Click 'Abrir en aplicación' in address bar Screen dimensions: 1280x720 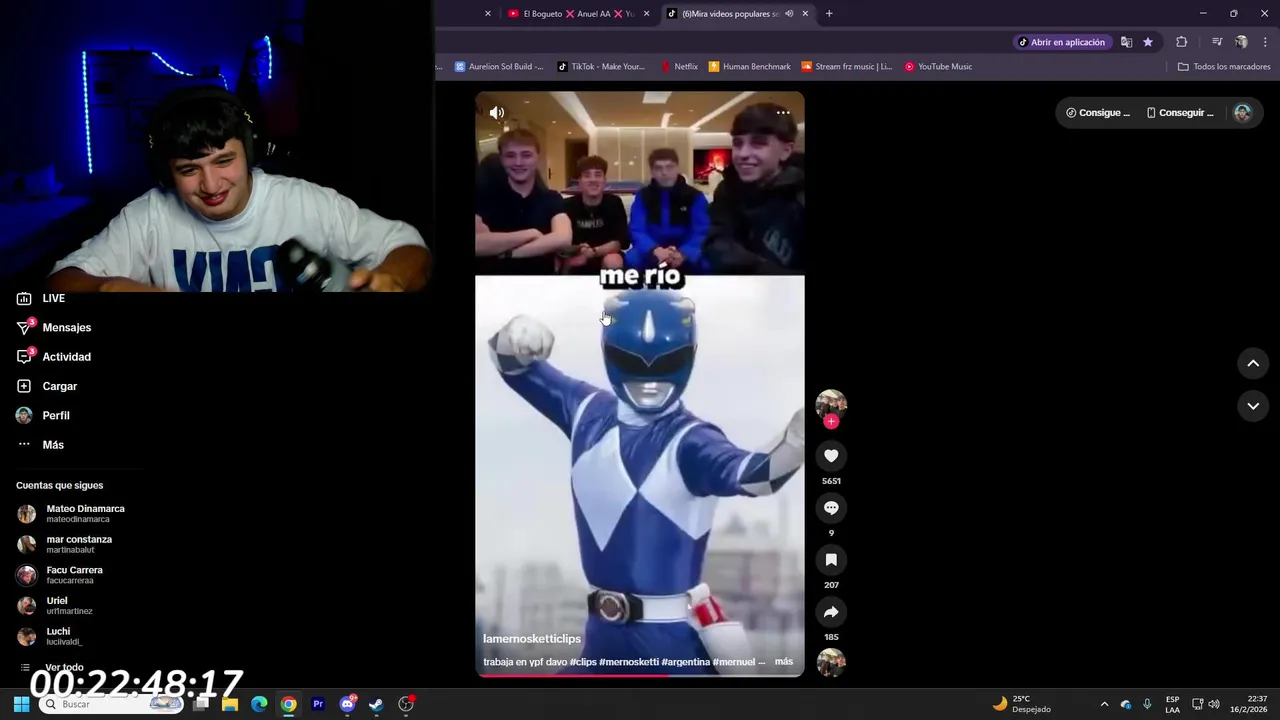1061,42
